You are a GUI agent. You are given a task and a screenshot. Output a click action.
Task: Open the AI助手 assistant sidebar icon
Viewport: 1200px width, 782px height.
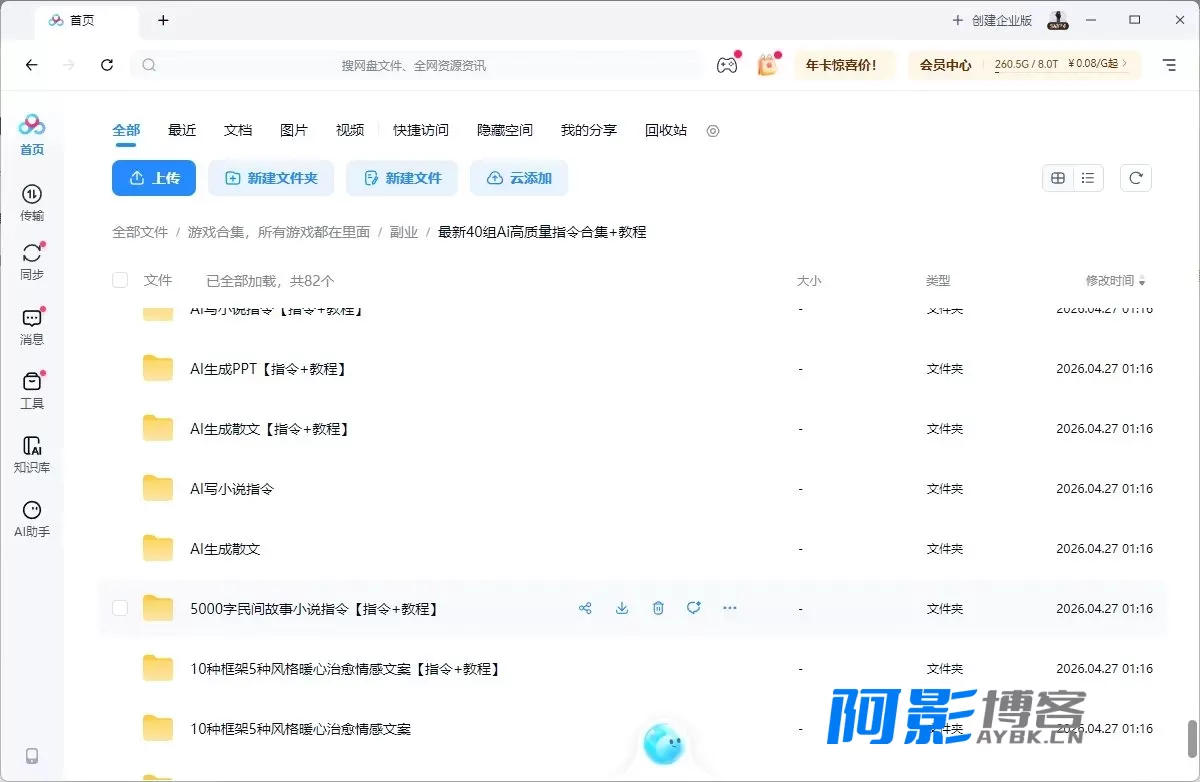tap(32, 519)
